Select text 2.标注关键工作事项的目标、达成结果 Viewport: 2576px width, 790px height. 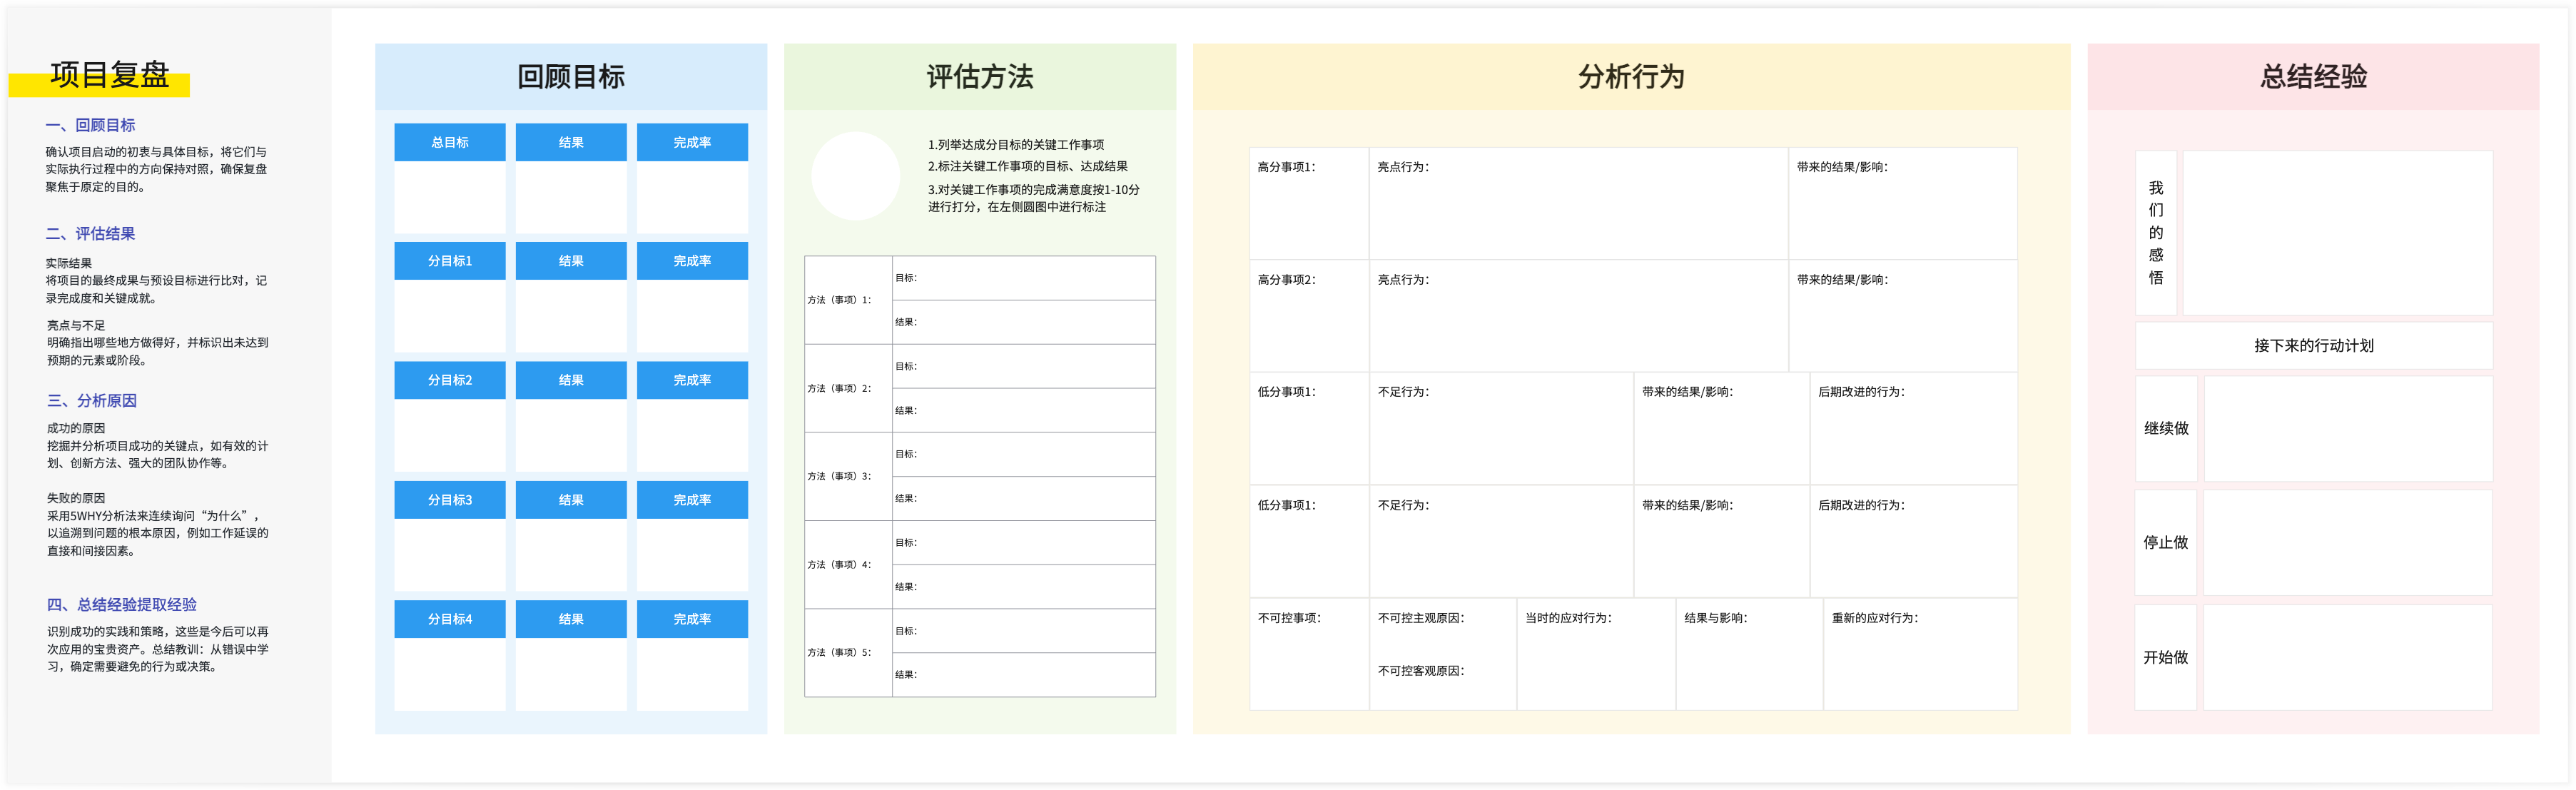coord(1027,166)
